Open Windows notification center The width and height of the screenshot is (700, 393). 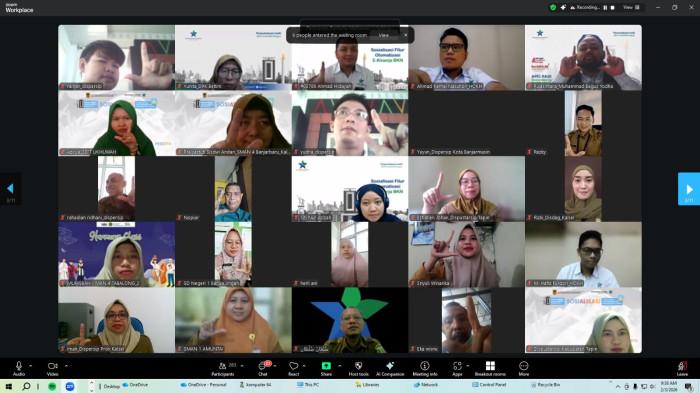click(689, 387)
